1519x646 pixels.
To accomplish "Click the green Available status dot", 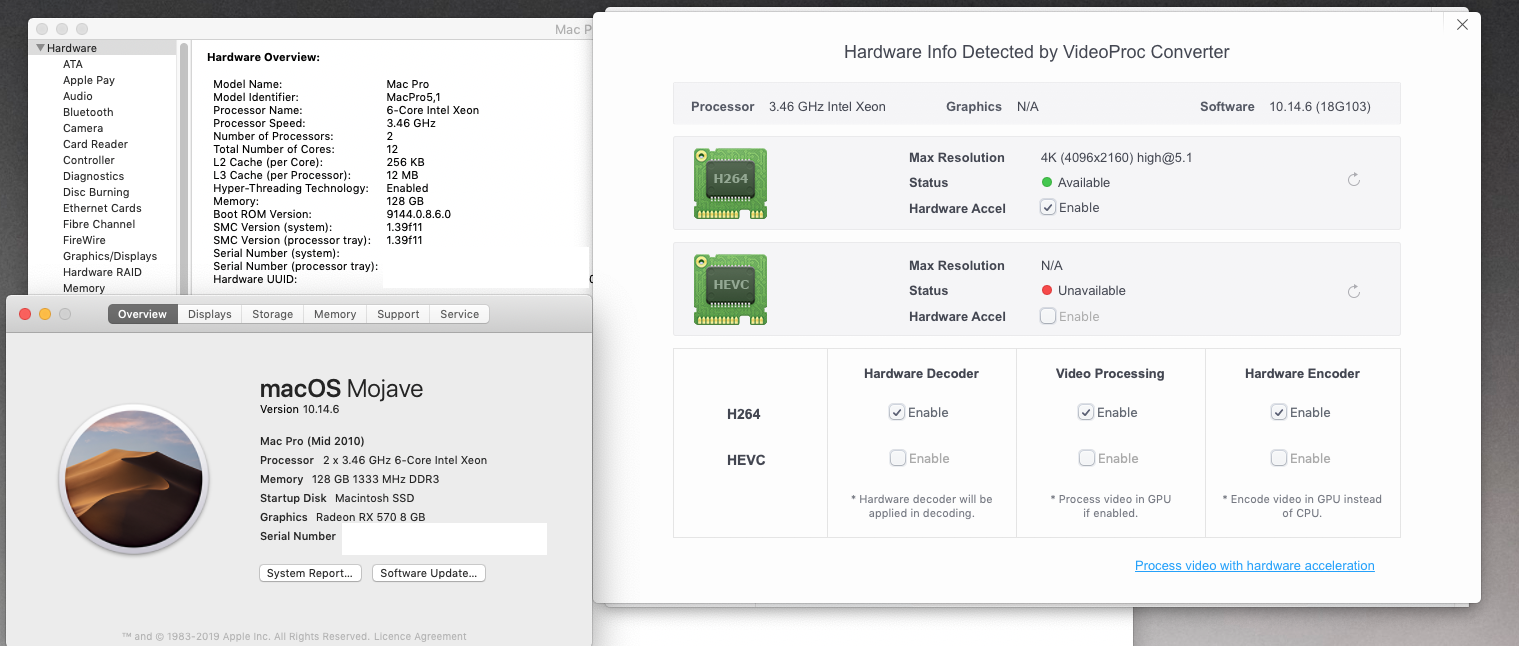I will tap(1047, 182).
